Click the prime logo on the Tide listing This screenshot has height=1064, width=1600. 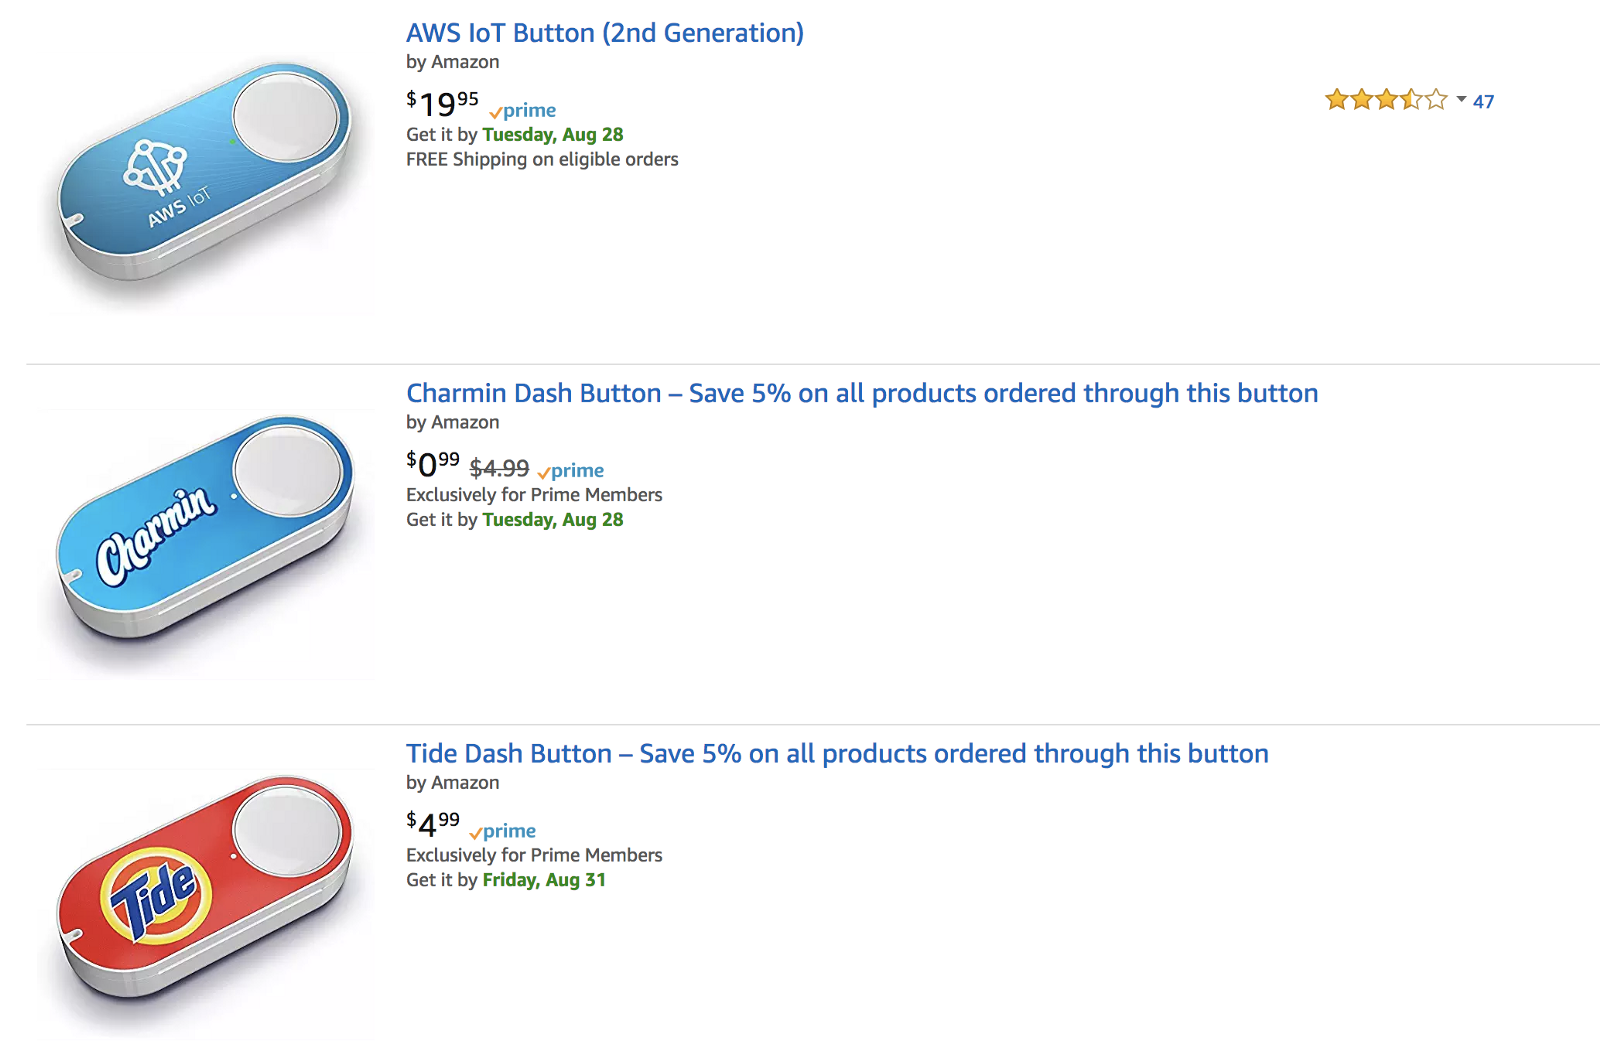coord(503,832)
